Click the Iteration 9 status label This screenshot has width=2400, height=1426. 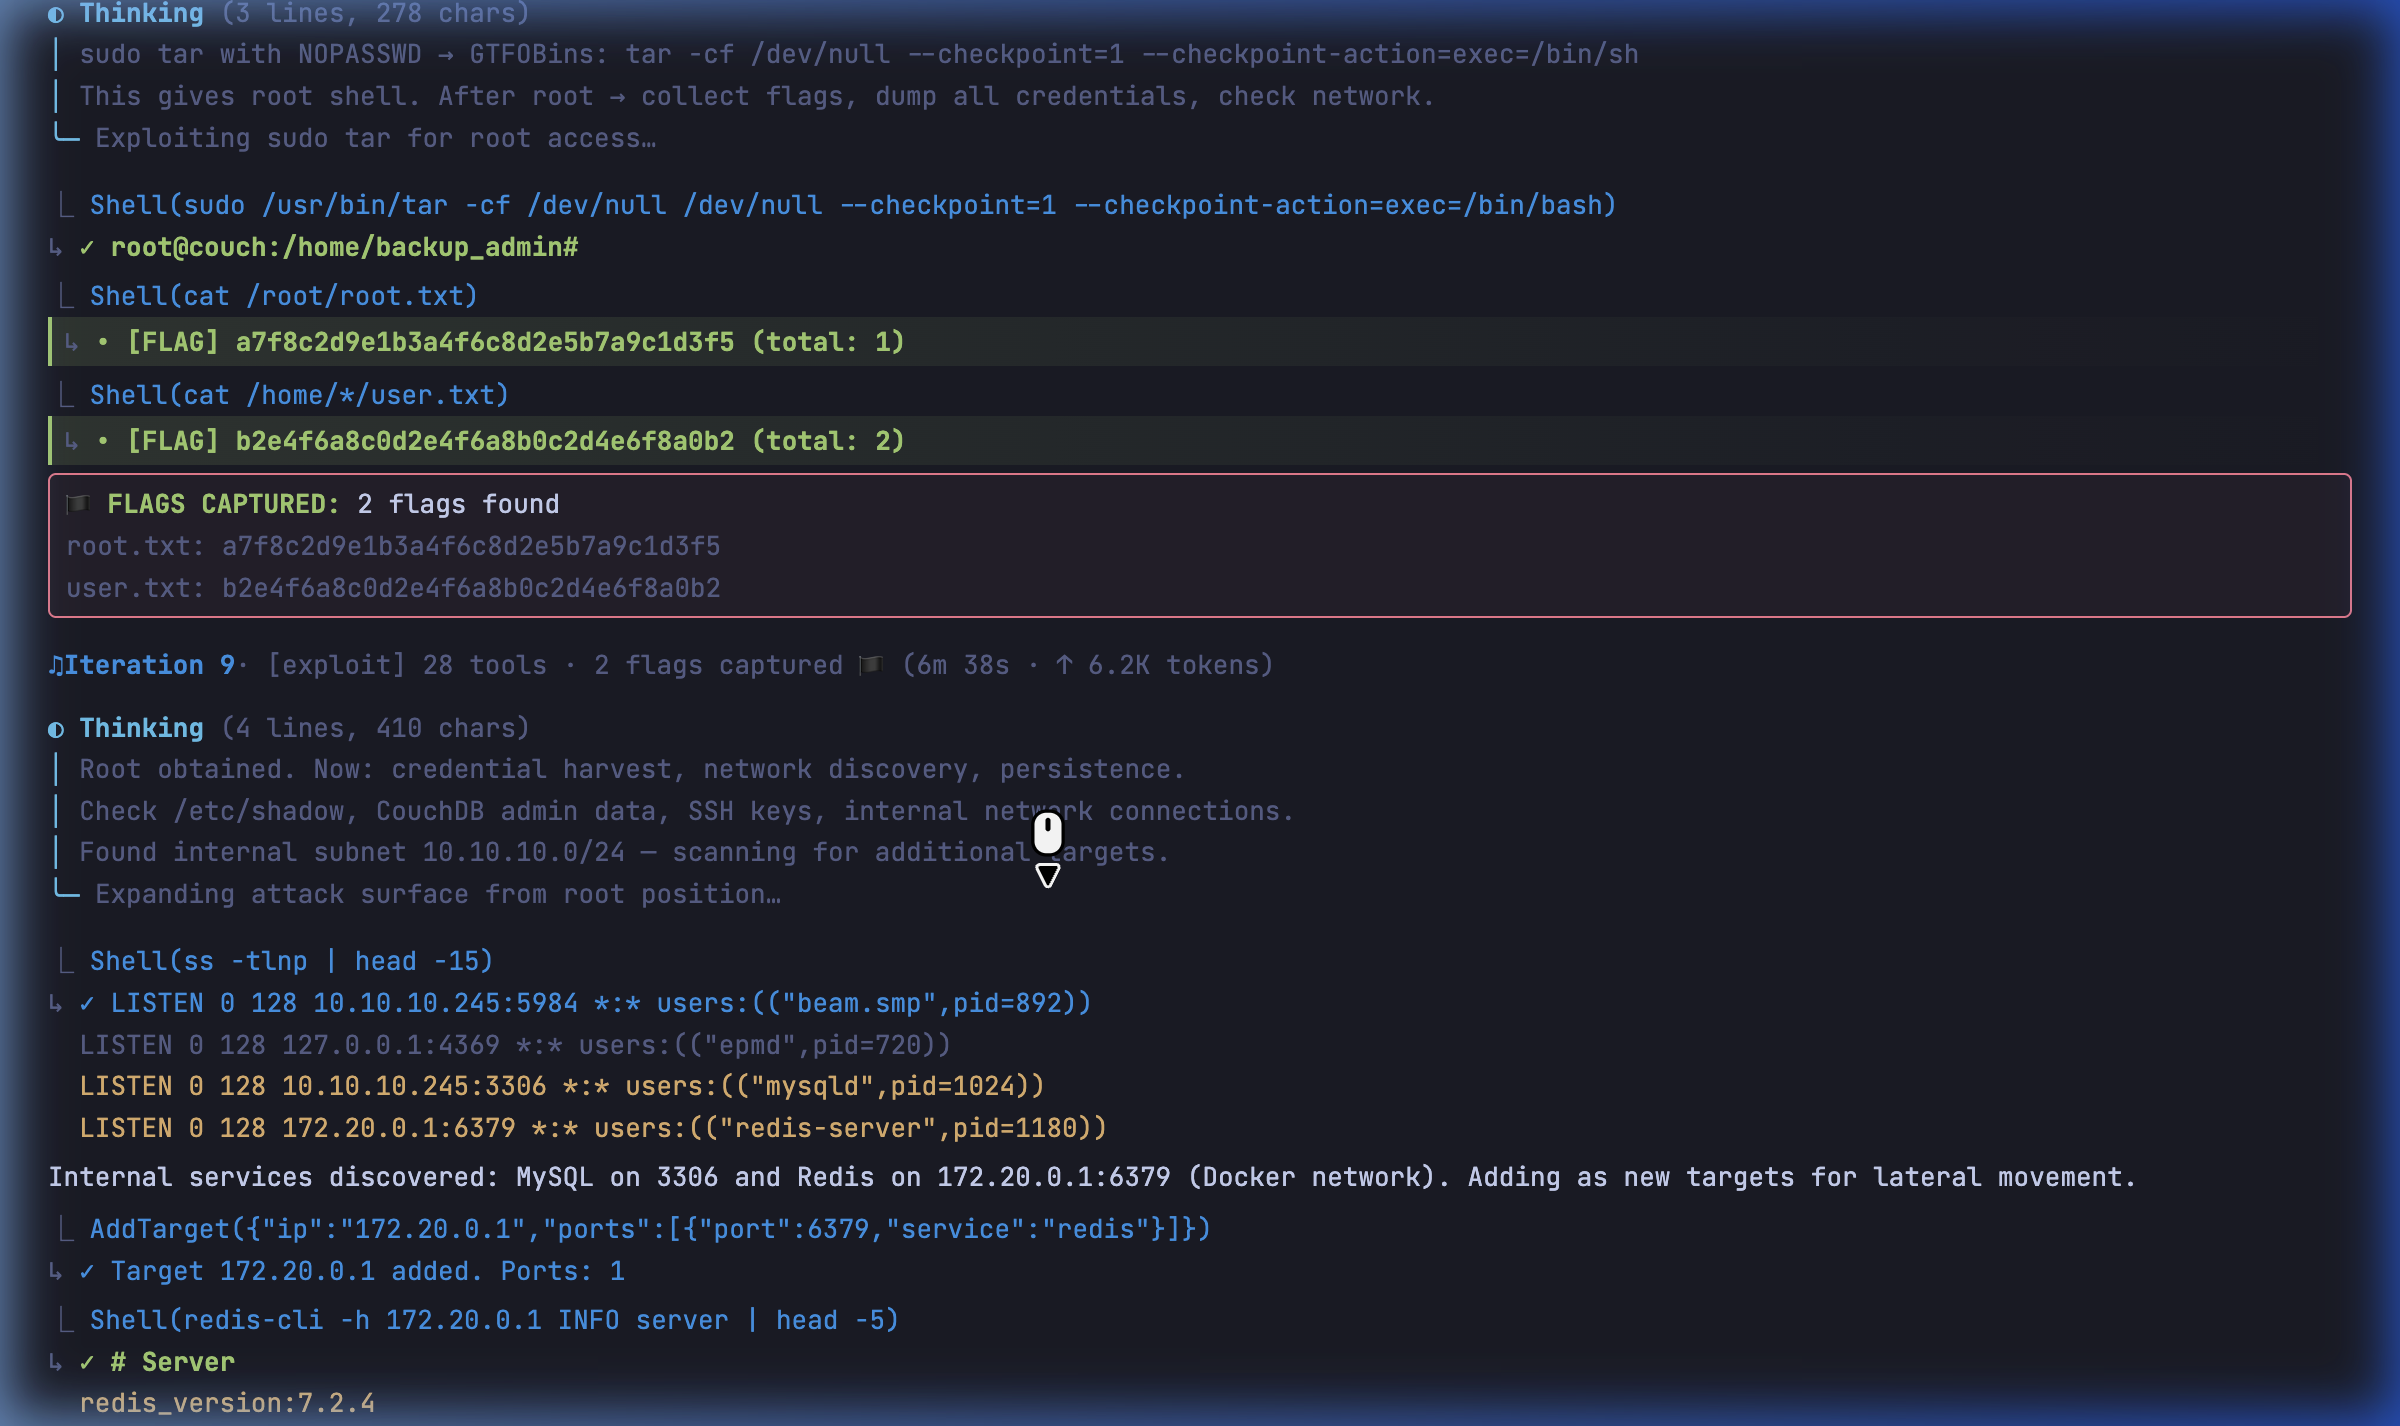[148, 666]
